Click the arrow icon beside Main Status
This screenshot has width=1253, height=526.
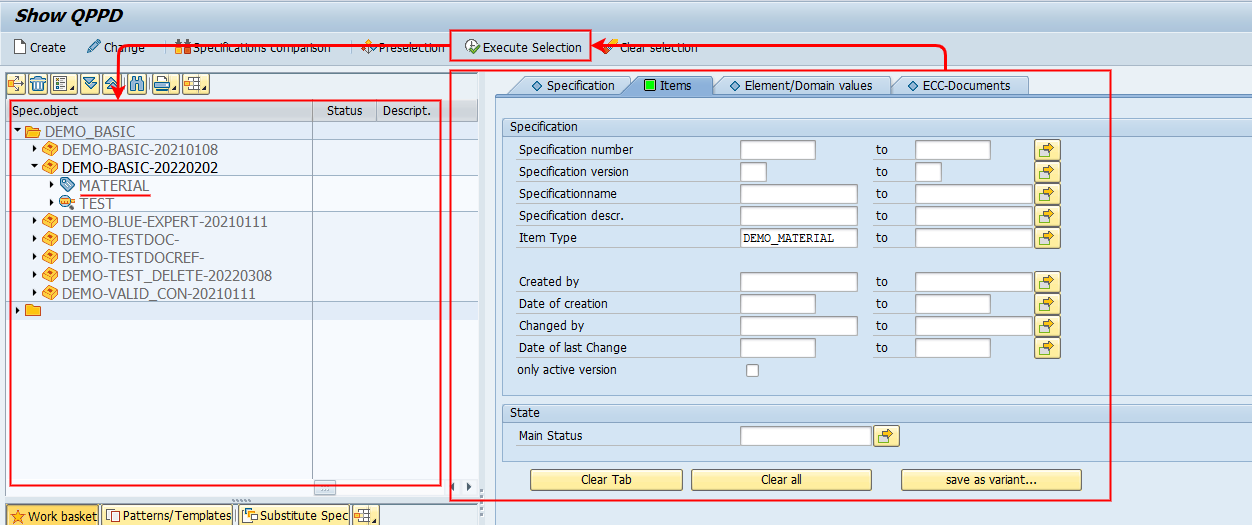(886, 436)
